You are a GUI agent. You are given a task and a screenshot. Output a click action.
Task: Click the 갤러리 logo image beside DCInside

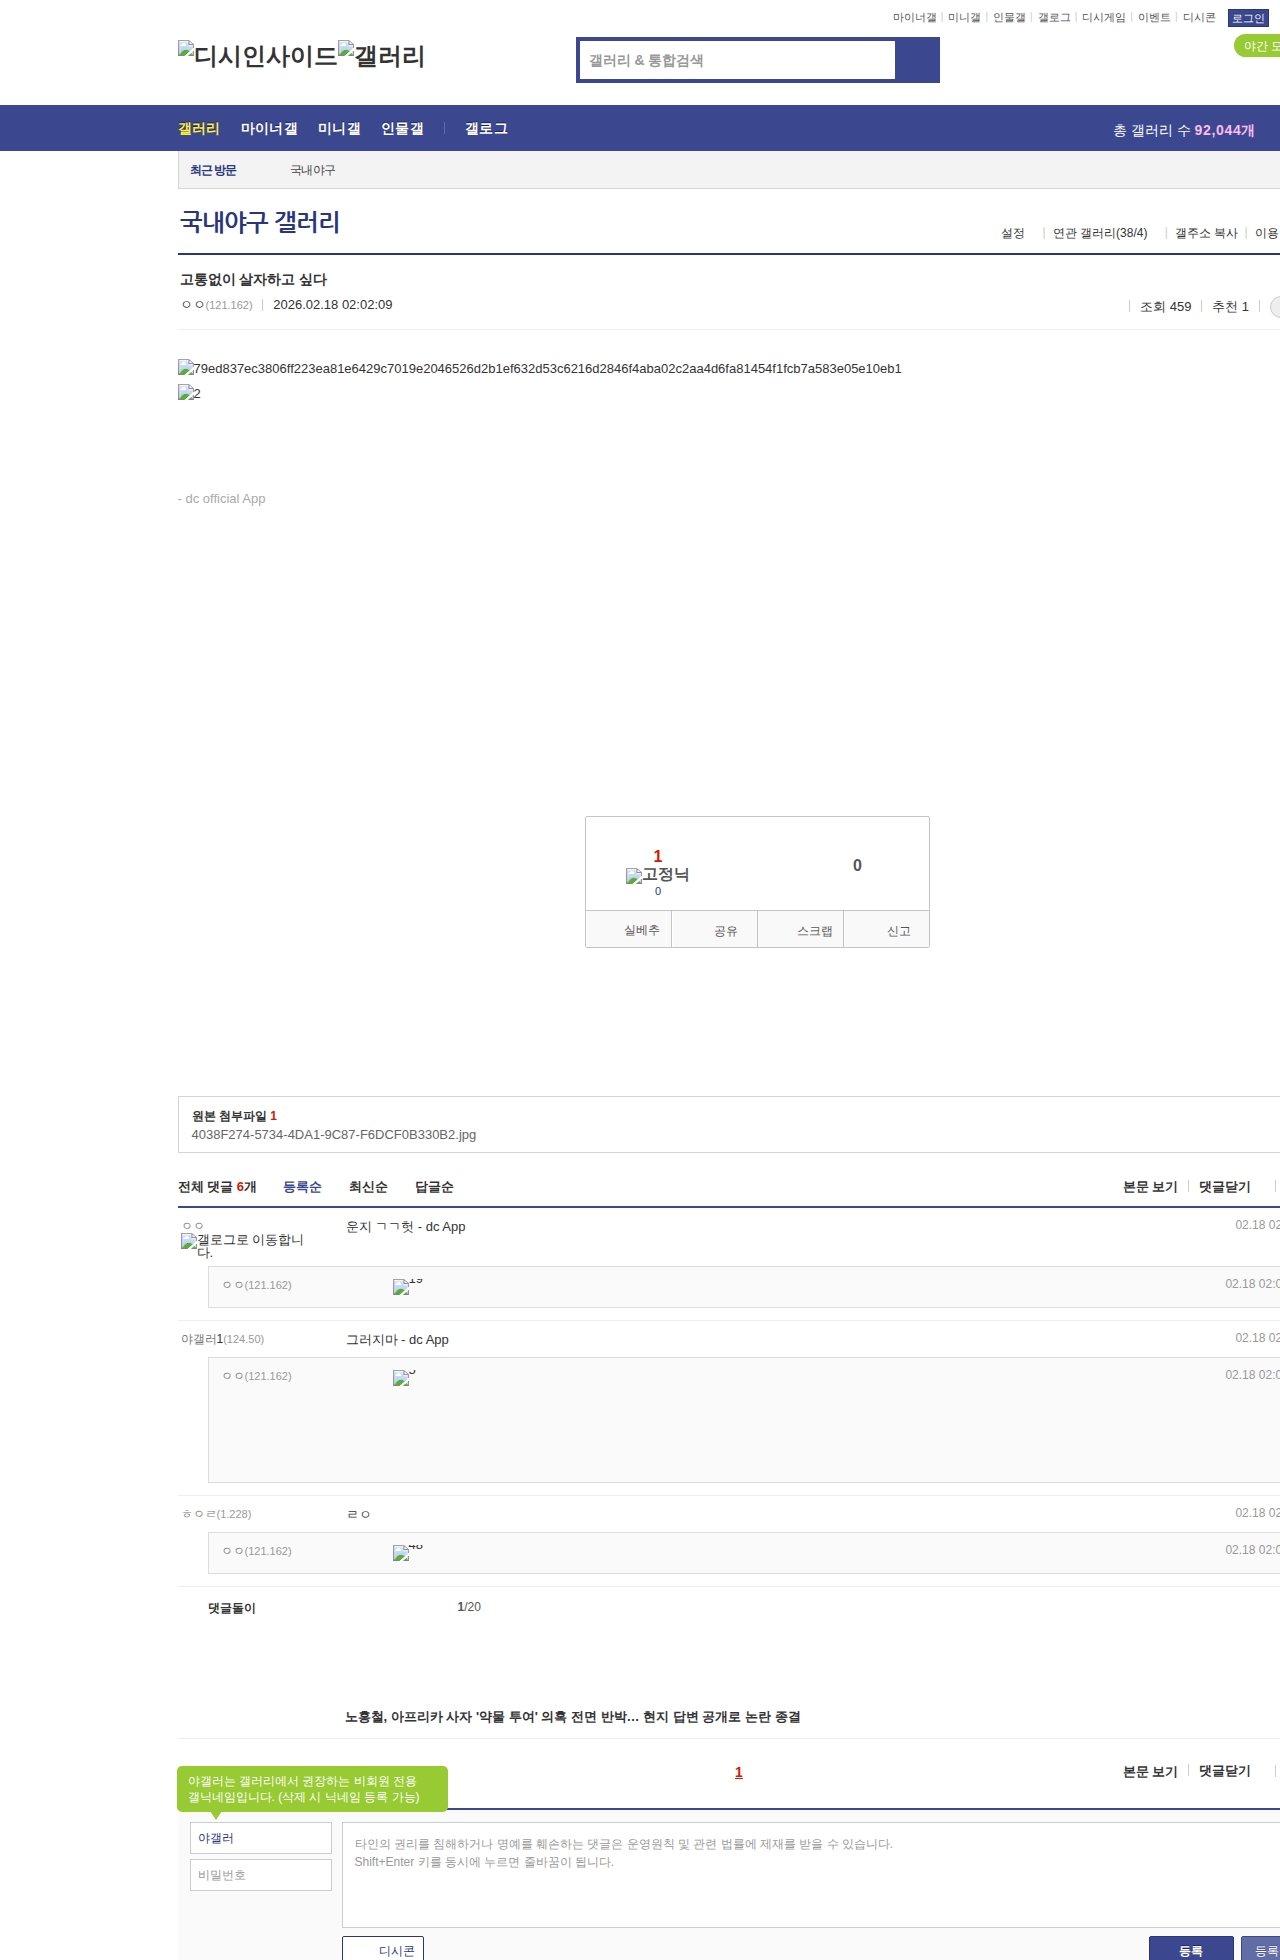pos(382,56)
